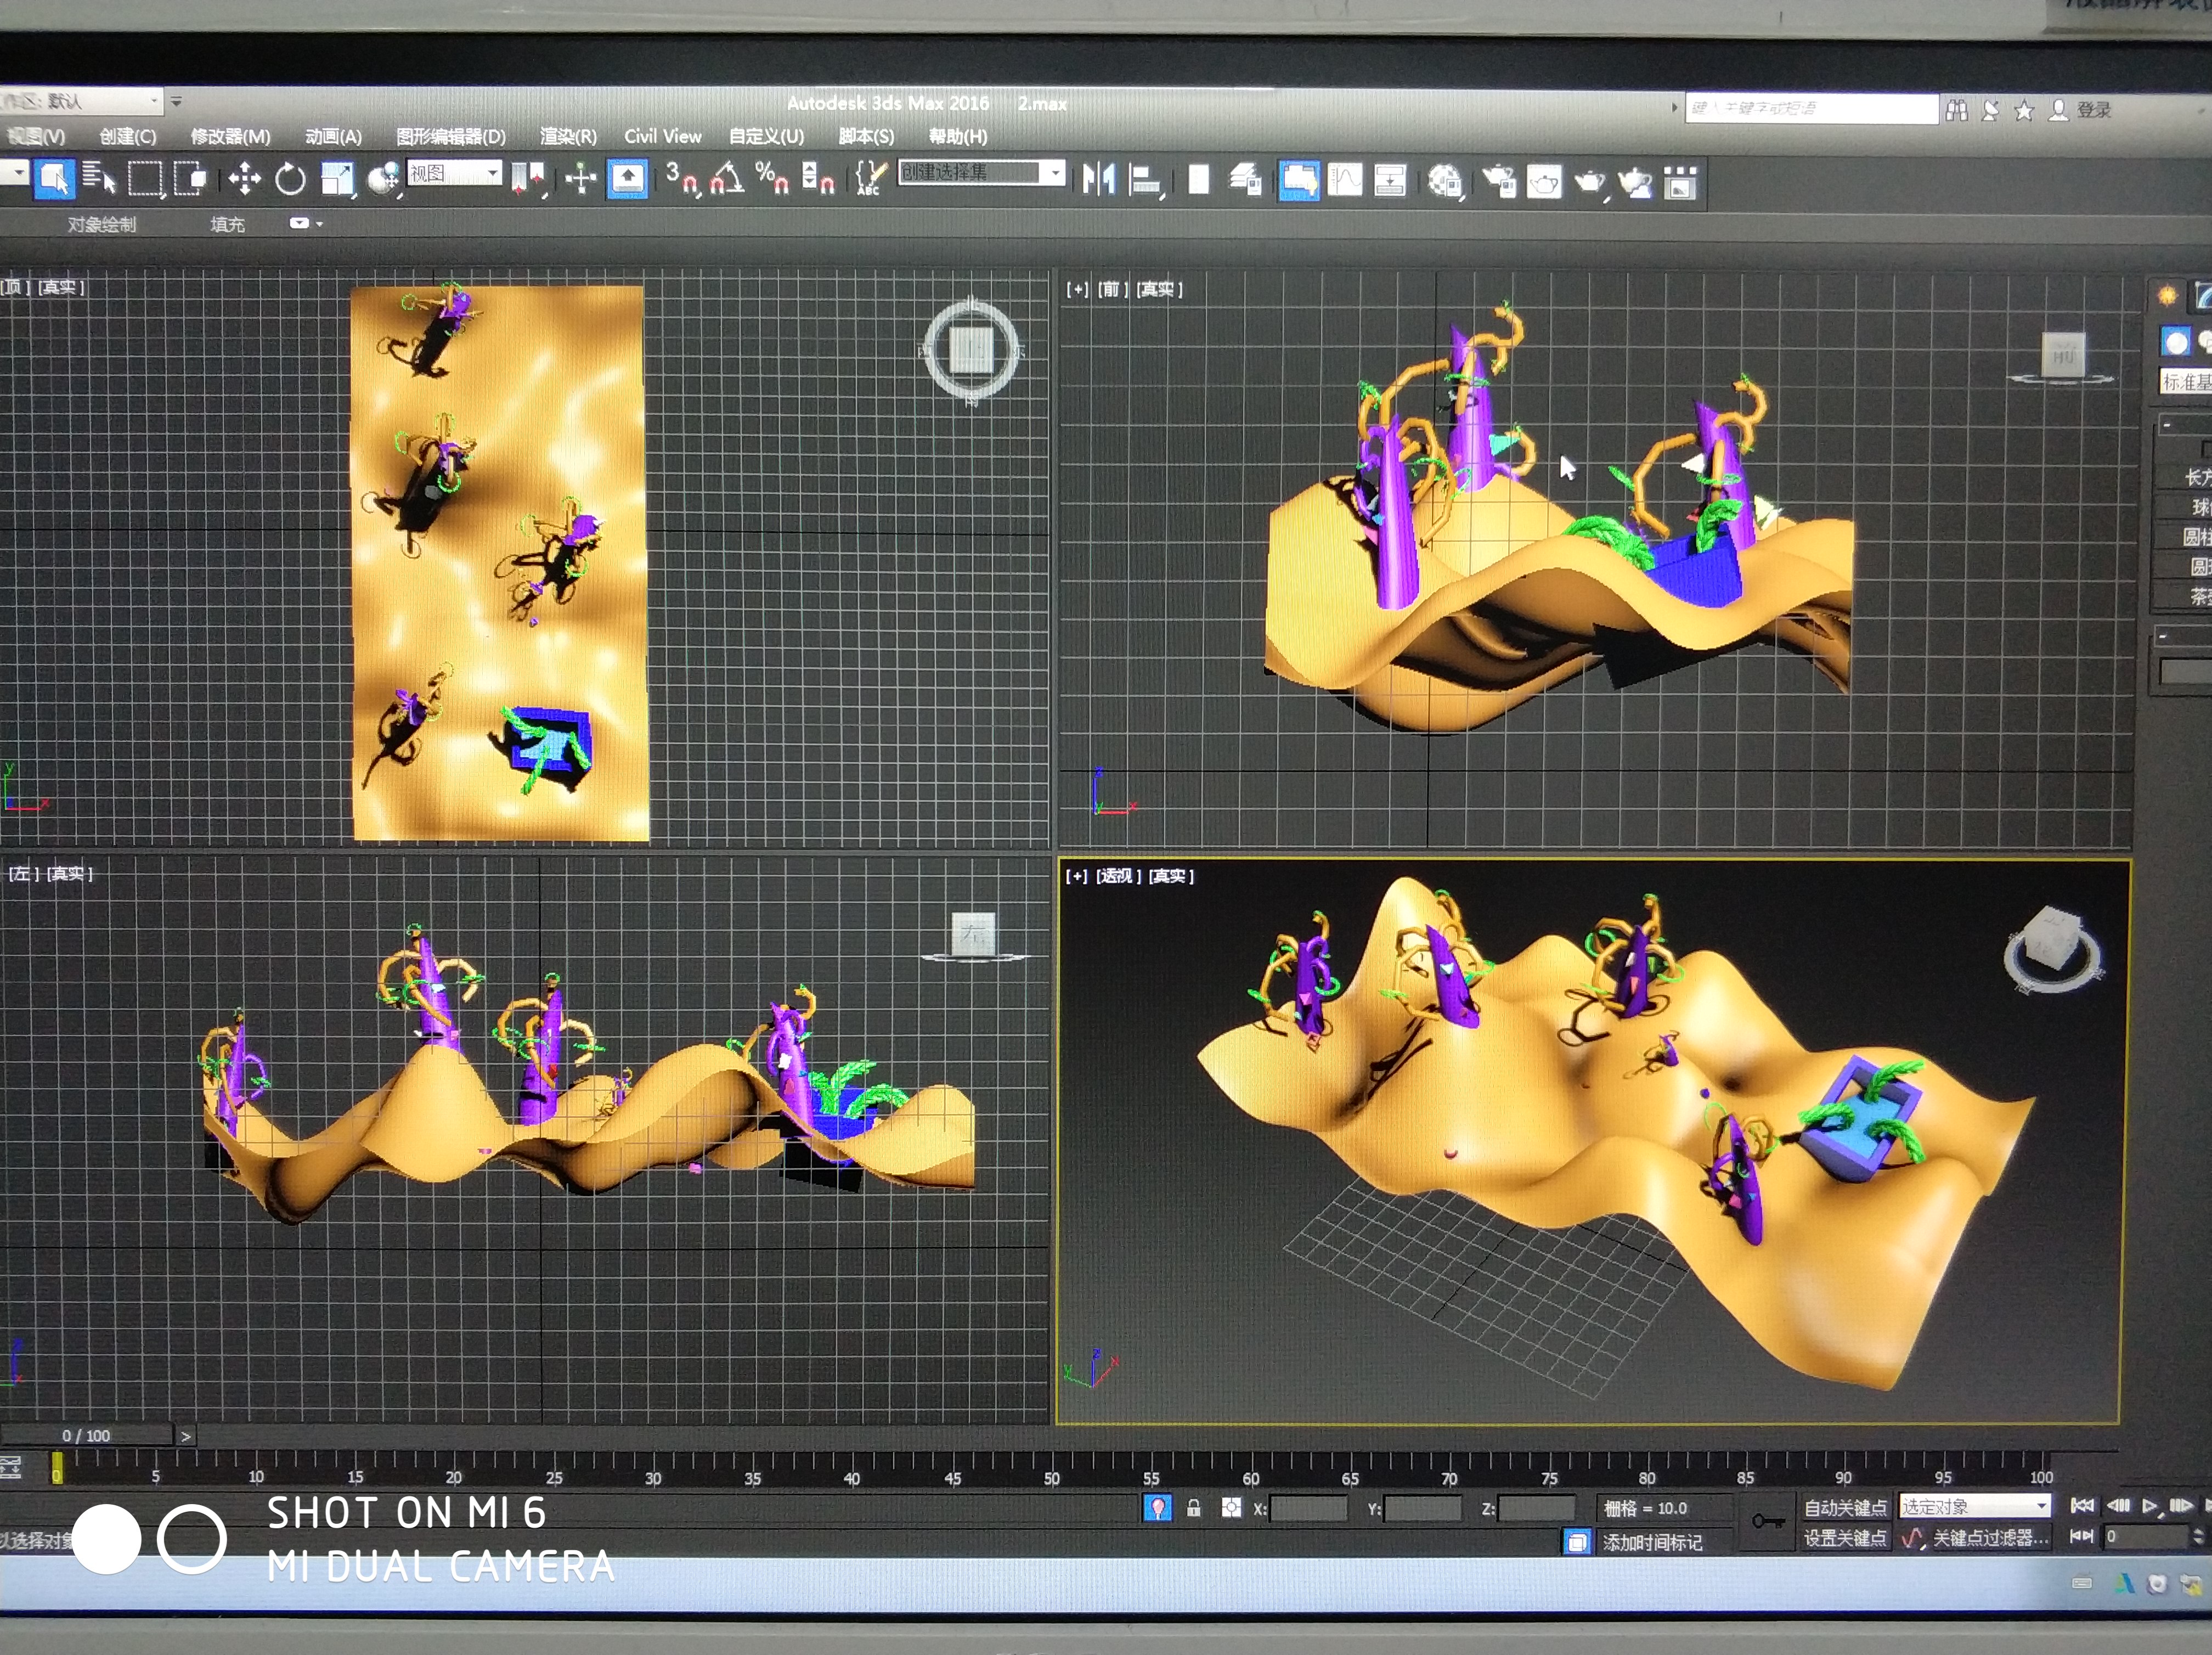Toggle the selection lock padlock
The width and height of the screenshot is (2212, 1655).
[1193, 1508]
